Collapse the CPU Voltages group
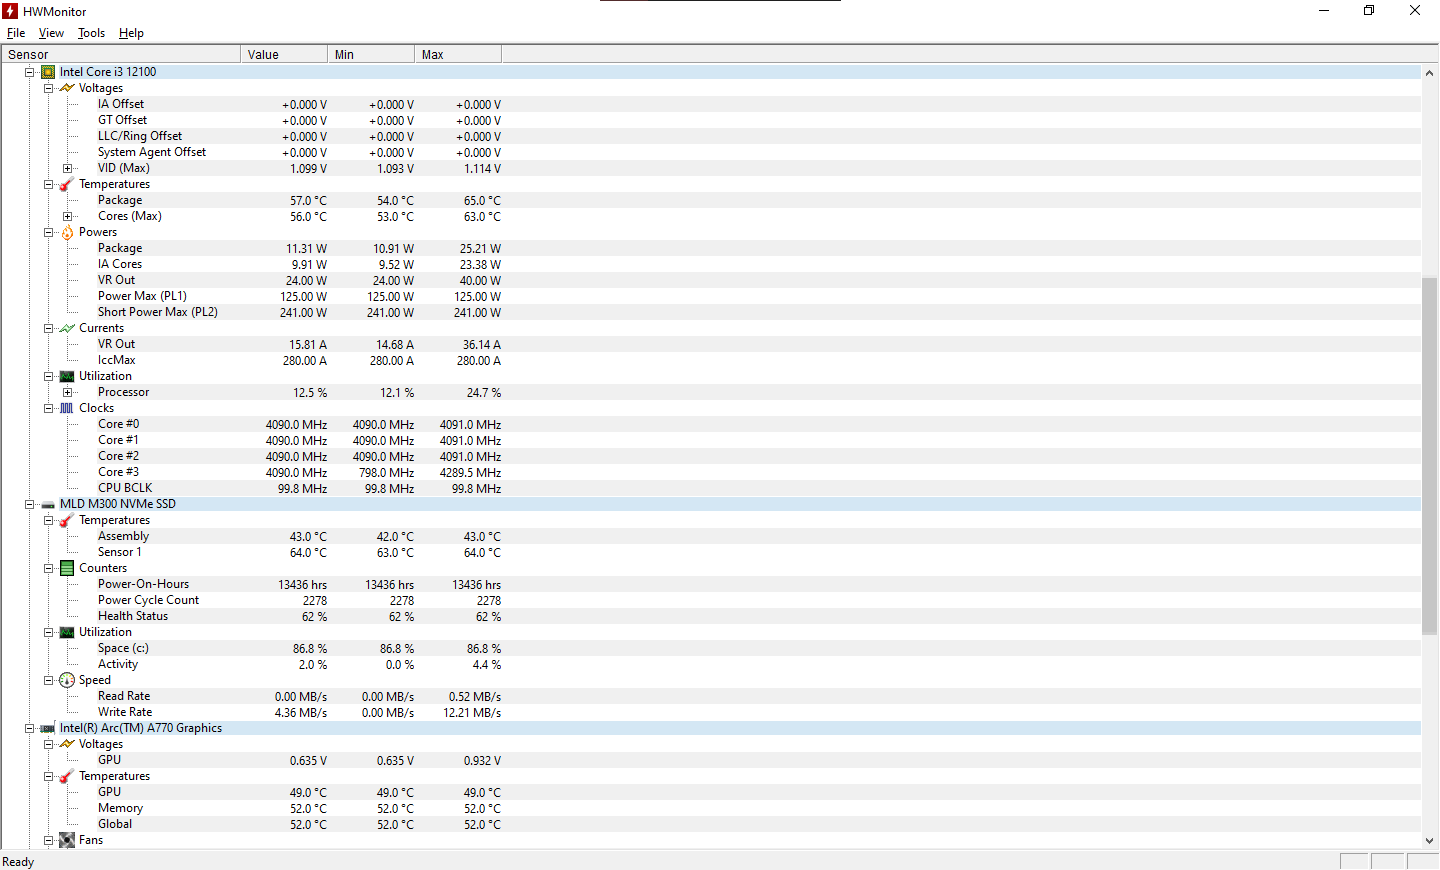 click(x=48, y=88)
